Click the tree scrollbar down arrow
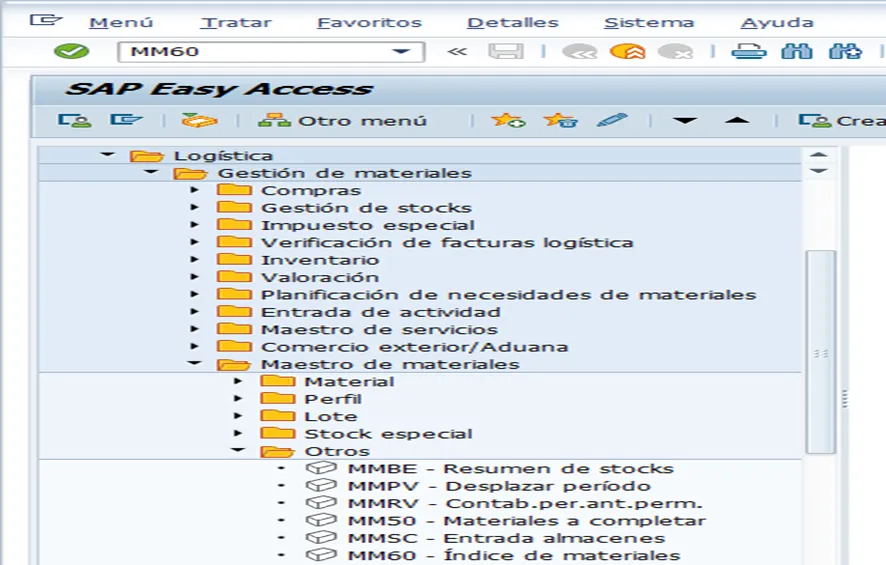The width and height of the screenshot is (886, 565). coord(818,170)
